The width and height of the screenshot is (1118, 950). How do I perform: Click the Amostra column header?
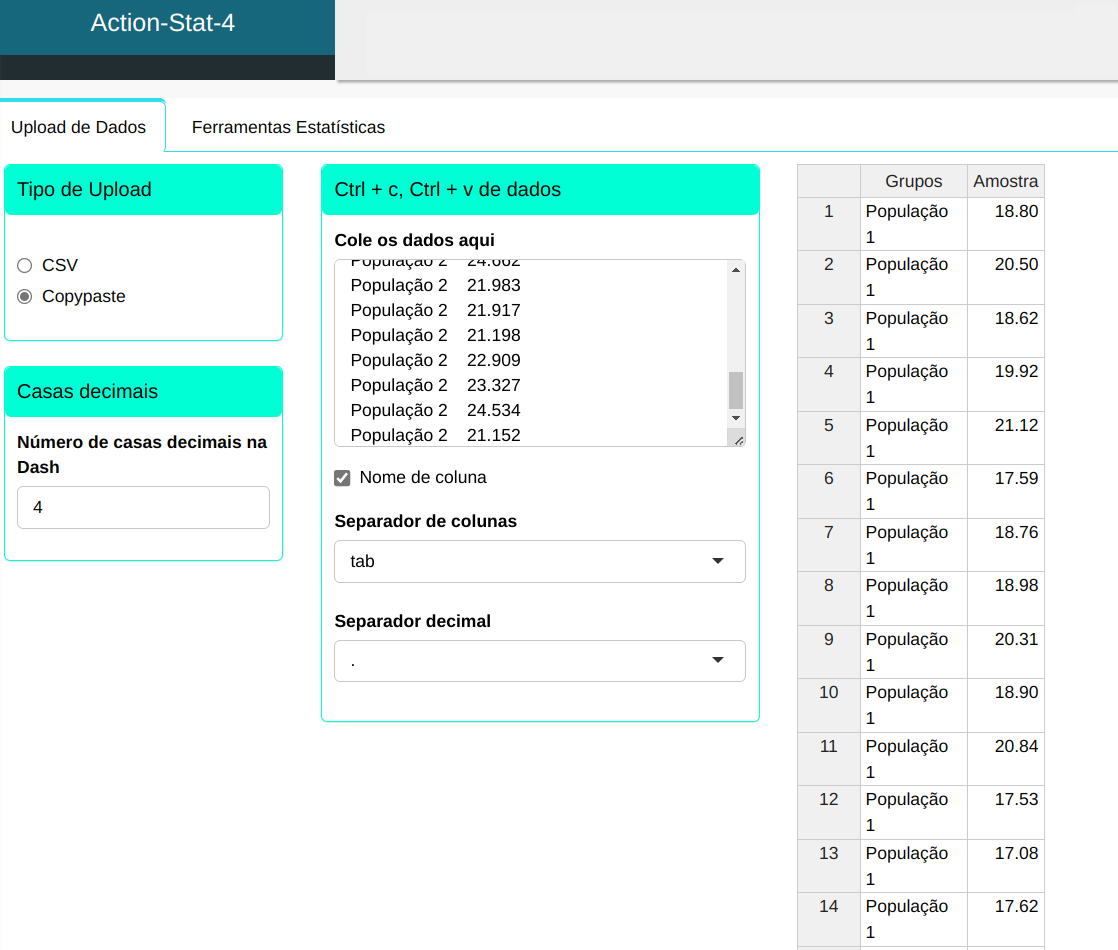(1005, 181)
